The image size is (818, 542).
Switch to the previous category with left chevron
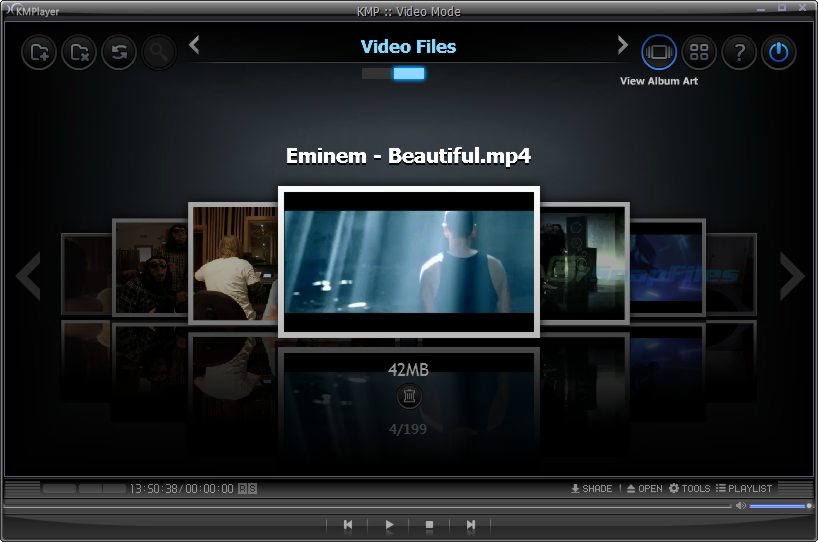point(194,45)
